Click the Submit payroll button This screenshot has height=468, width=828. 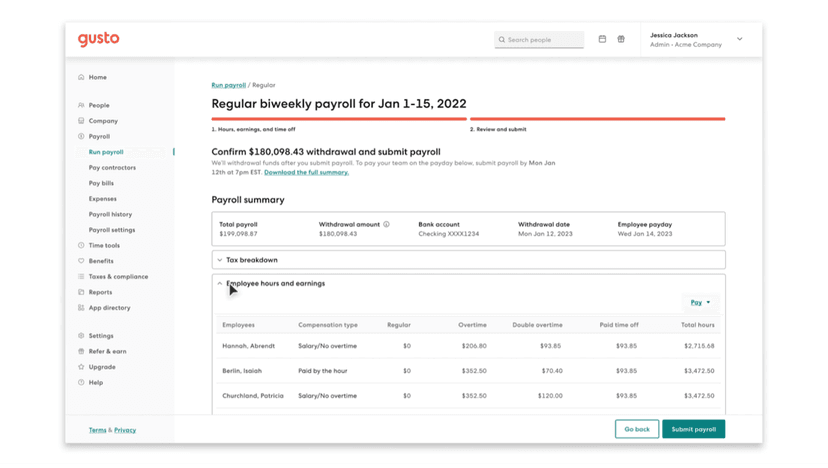[693, 429]
